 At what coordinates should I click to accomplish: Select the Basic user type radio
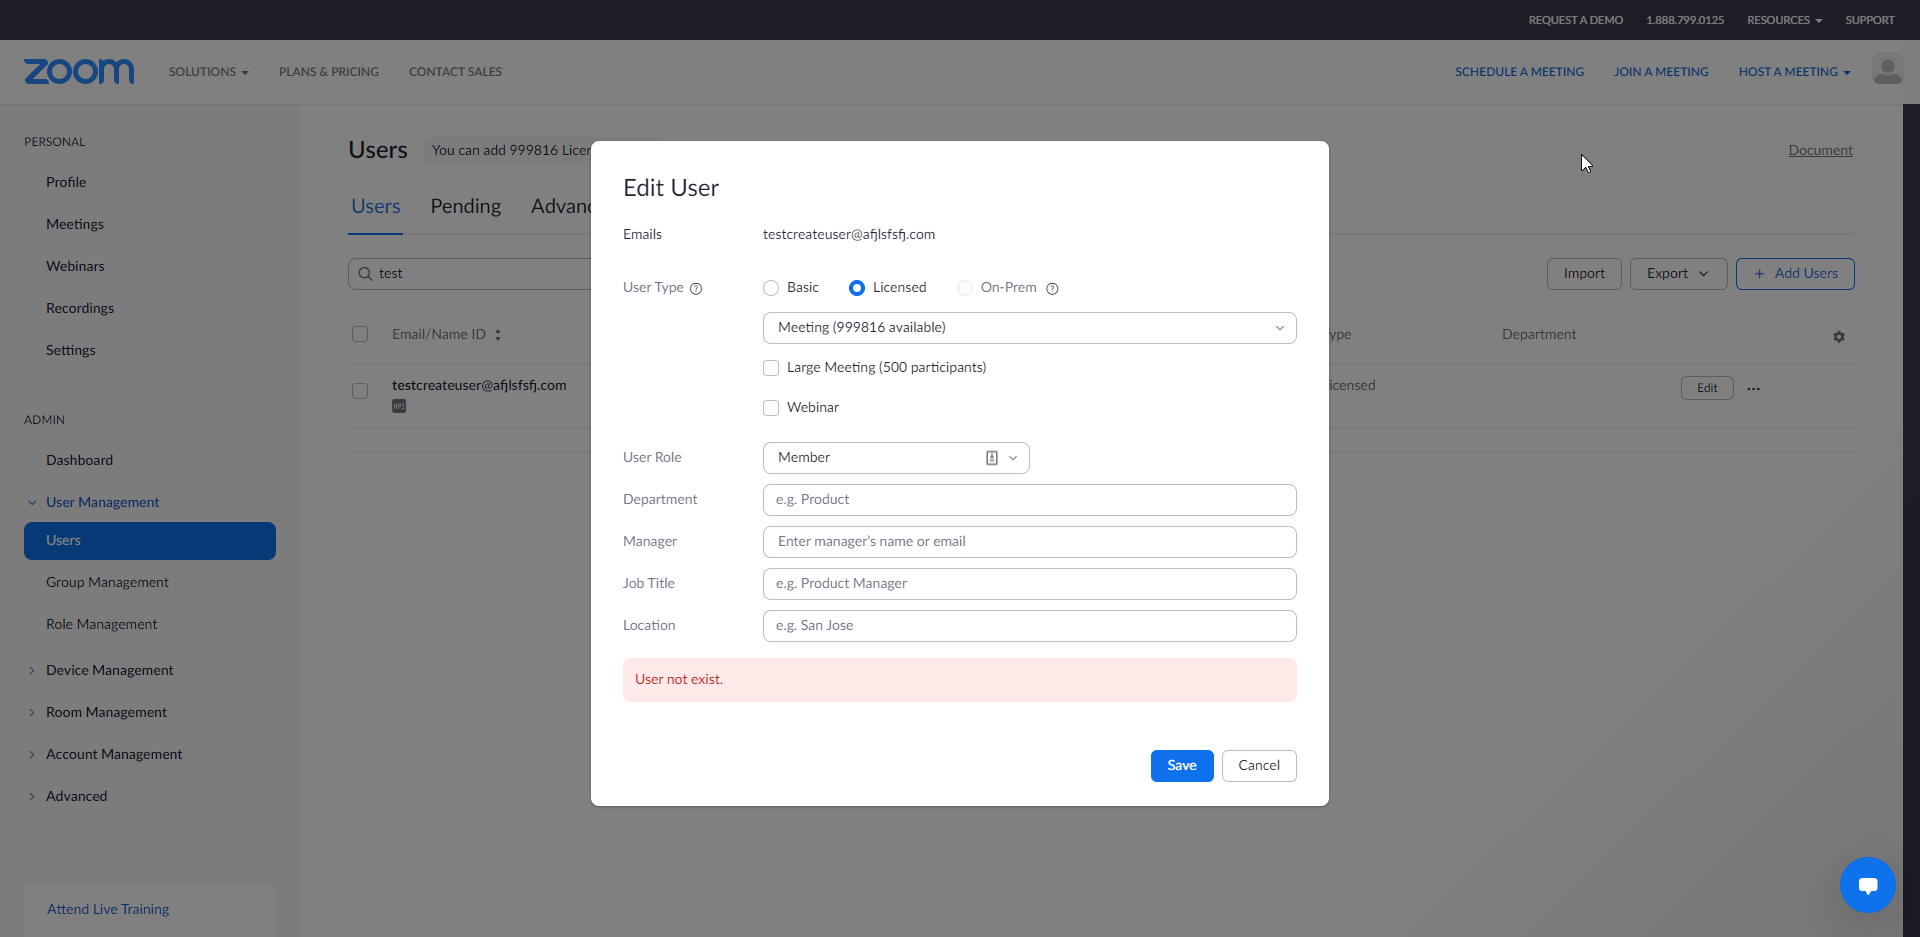771,288
